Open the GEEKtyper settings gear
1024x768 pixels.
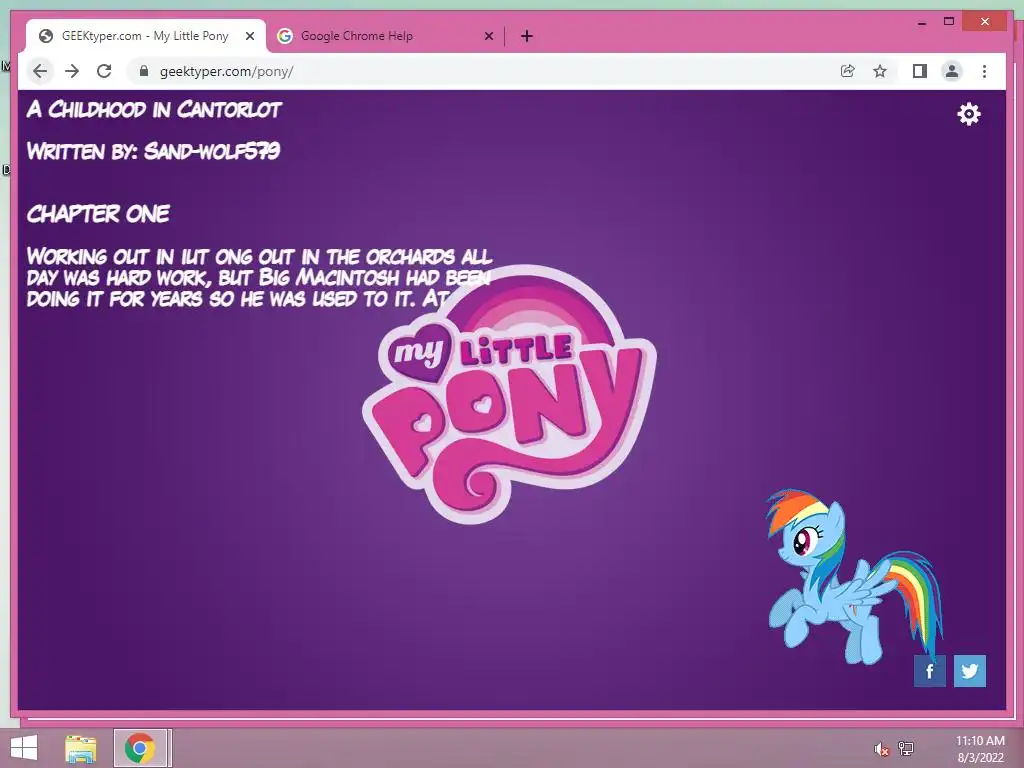coord(968,114)
